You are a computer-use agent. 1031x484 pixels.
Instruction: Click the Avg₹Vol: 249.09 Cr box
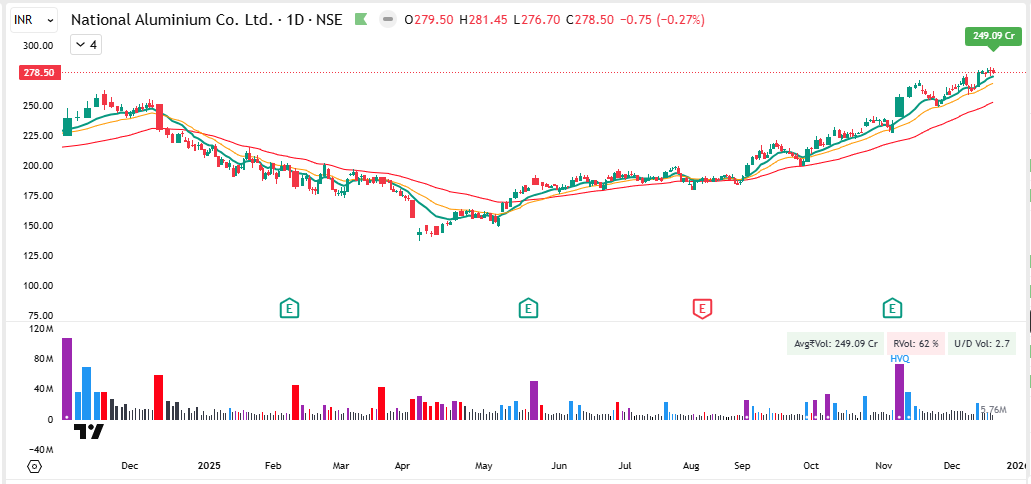pos(835,343)
